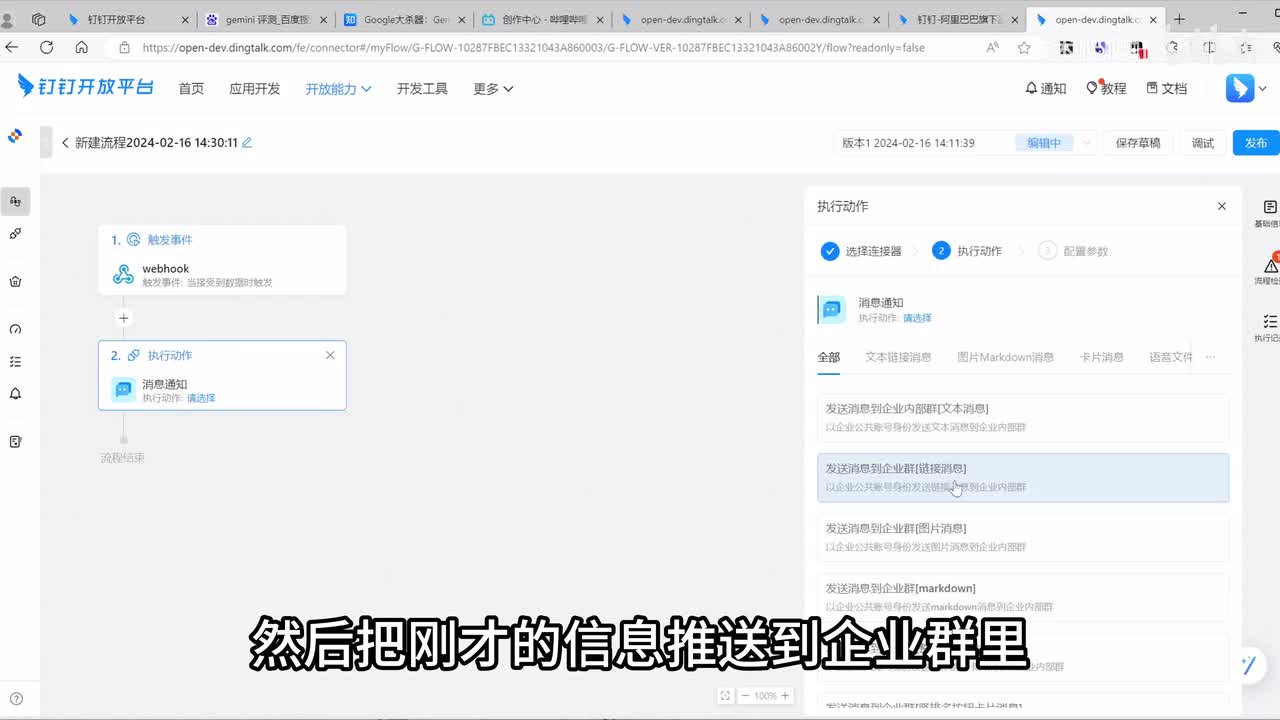Click the plus button between flow steps
Image resolution: width=1280 pixels, height=720 pixels.
click(124, 318)
